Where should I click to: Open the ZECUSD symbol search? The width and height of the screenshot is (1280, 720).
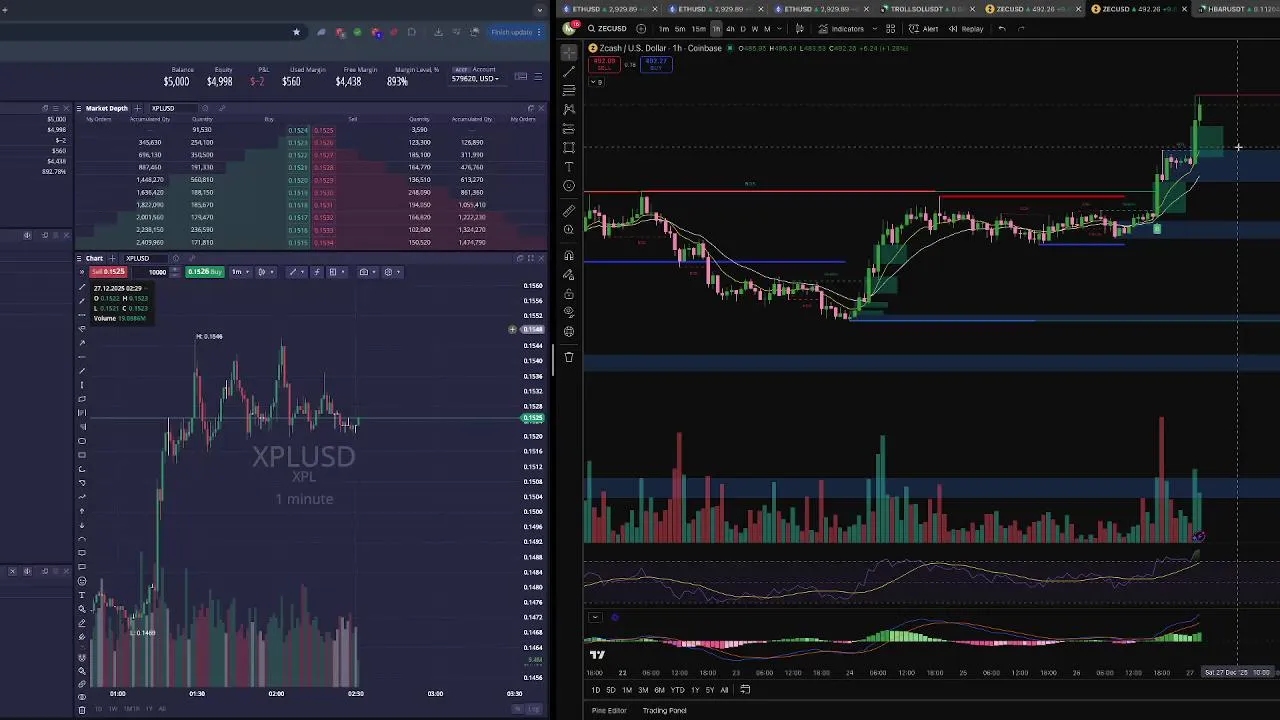(606, 28)
